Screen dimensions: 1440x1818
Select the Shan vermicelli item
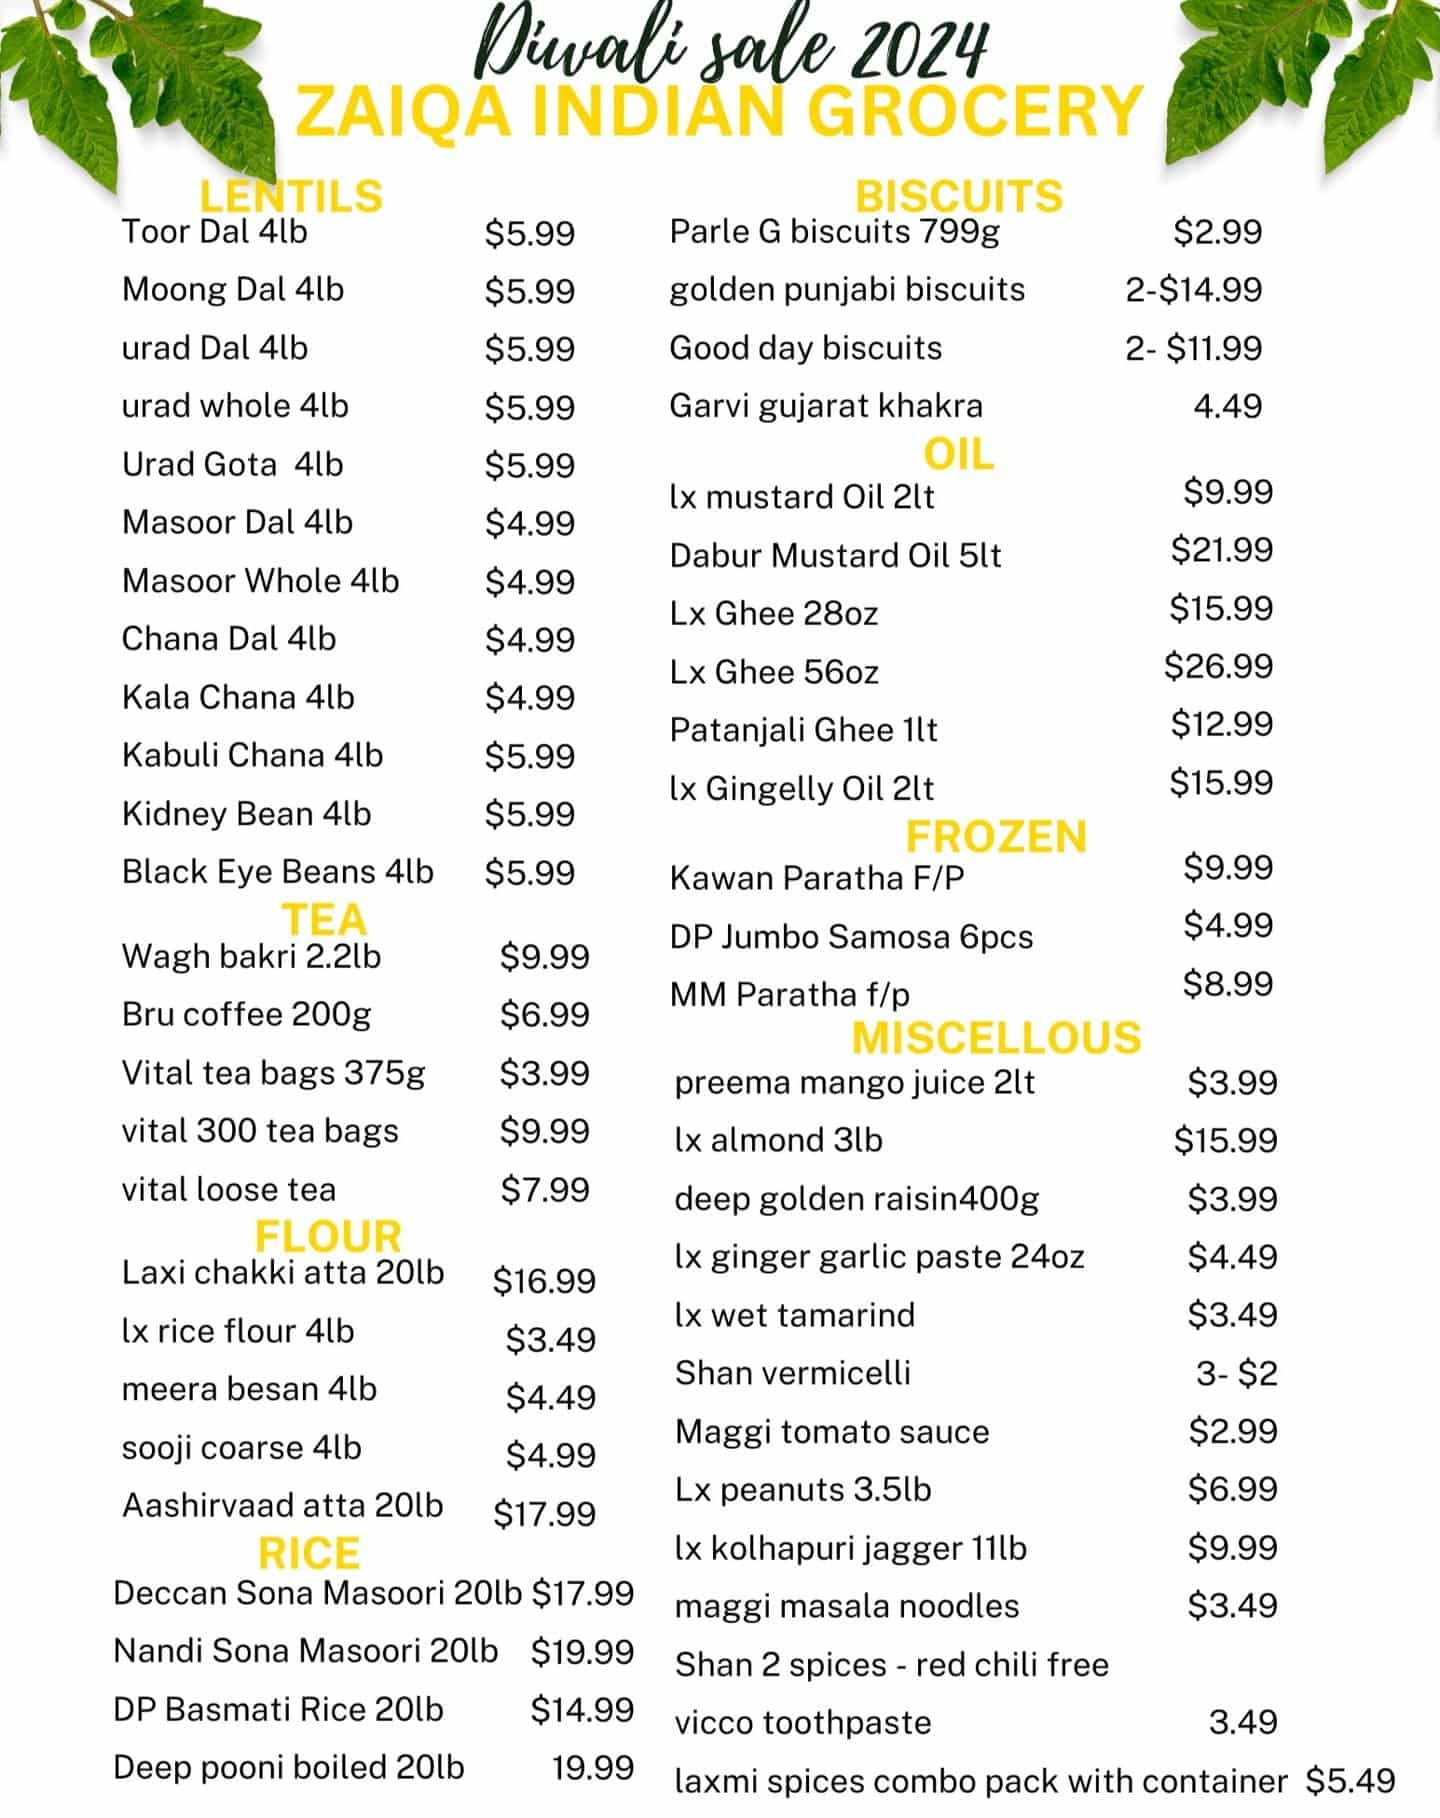pos(792,1373)
